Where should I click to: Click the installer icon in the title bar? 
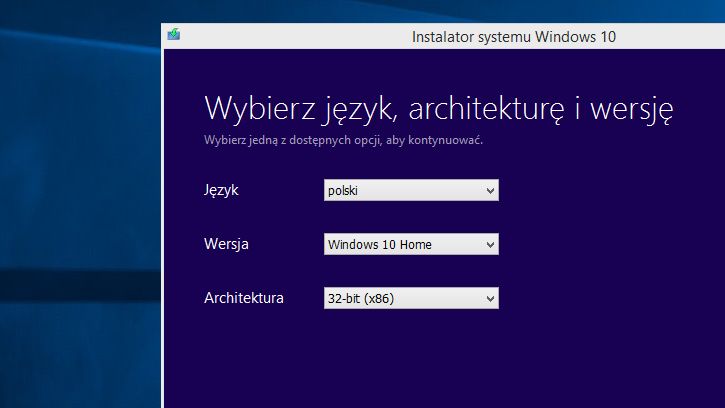click(x=174, y=34)
